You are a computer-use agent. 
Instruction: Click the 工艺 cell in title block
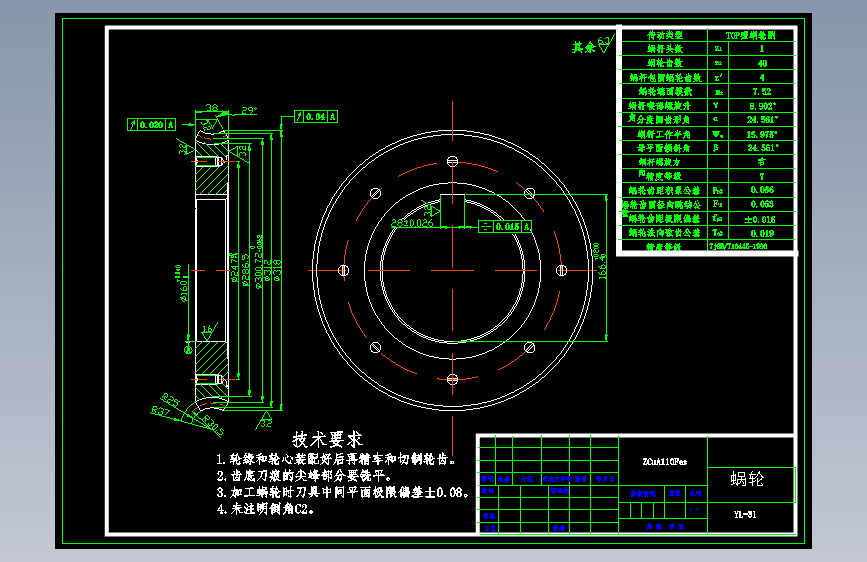(x=489, y=528)
